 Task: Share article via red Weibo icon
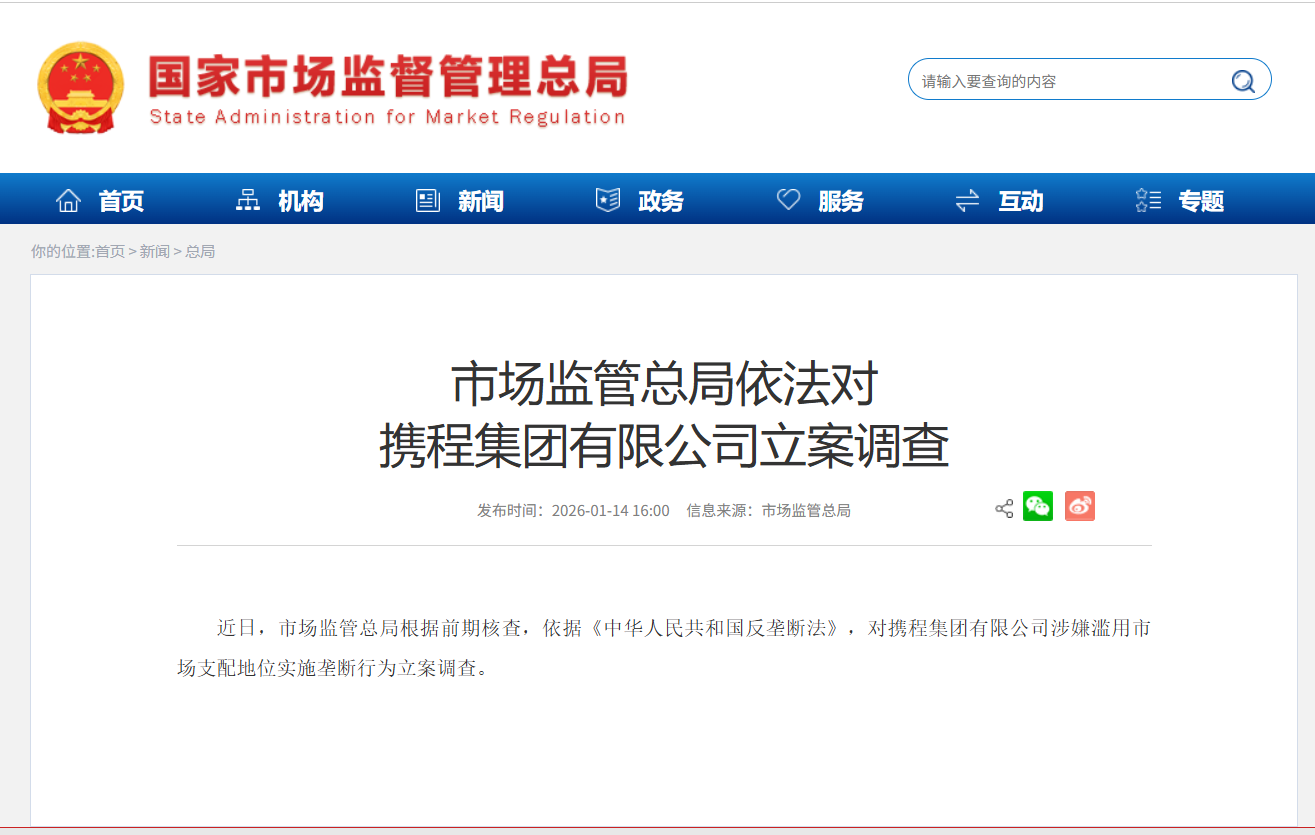[1080, 506]
